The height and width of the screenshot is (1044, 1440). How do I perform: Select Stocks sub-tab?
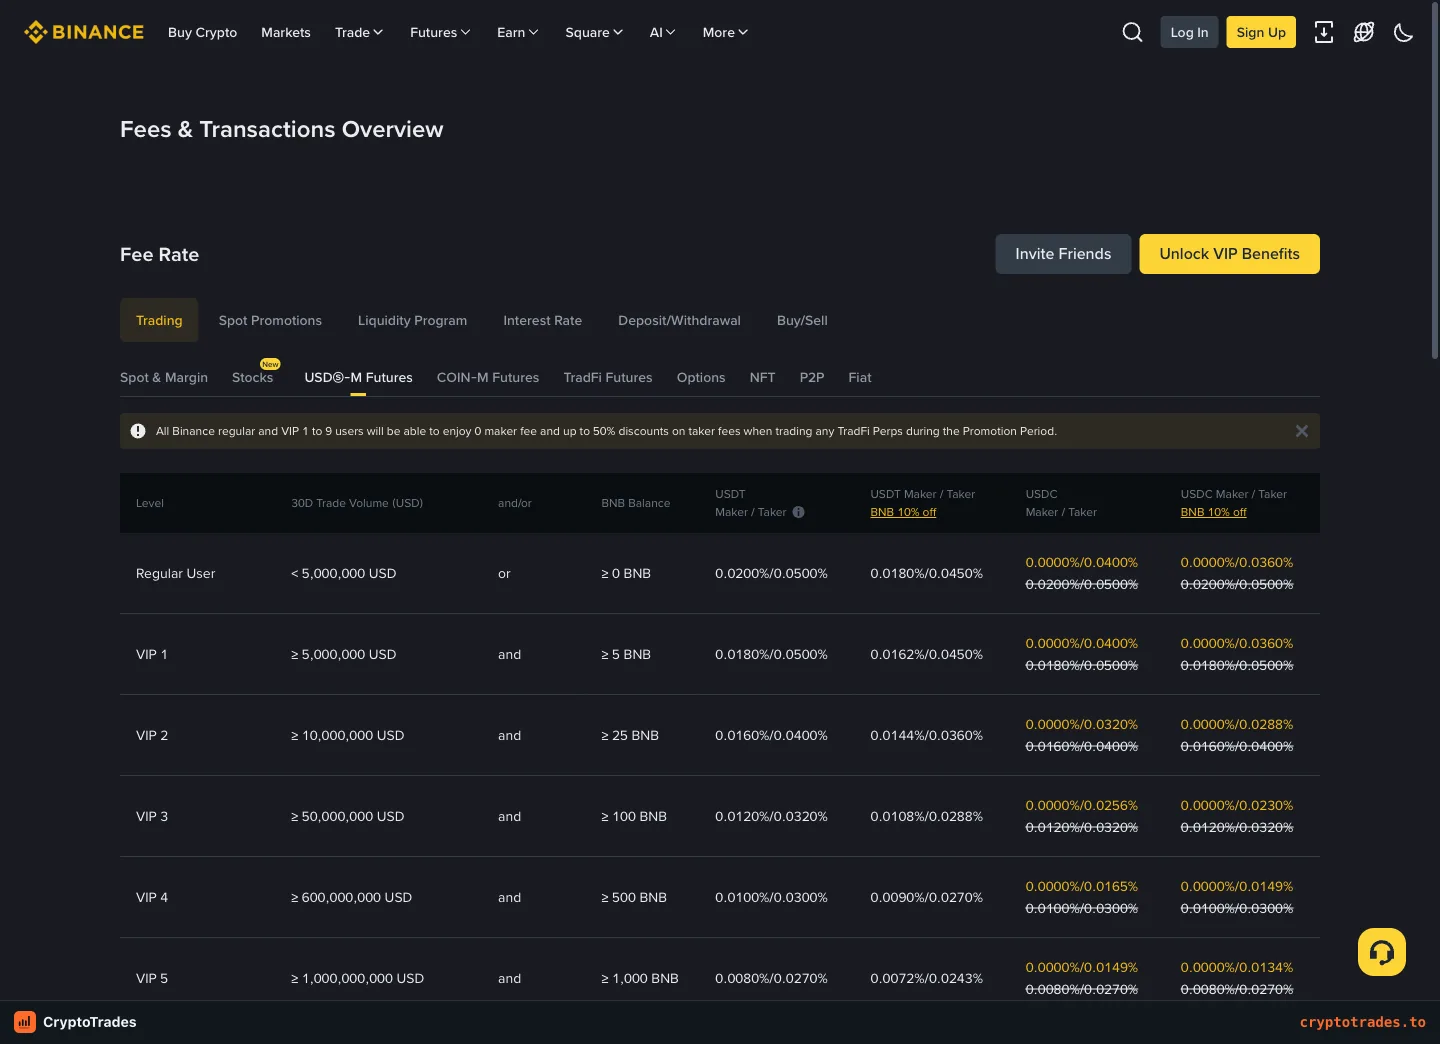tap(252, 377)
